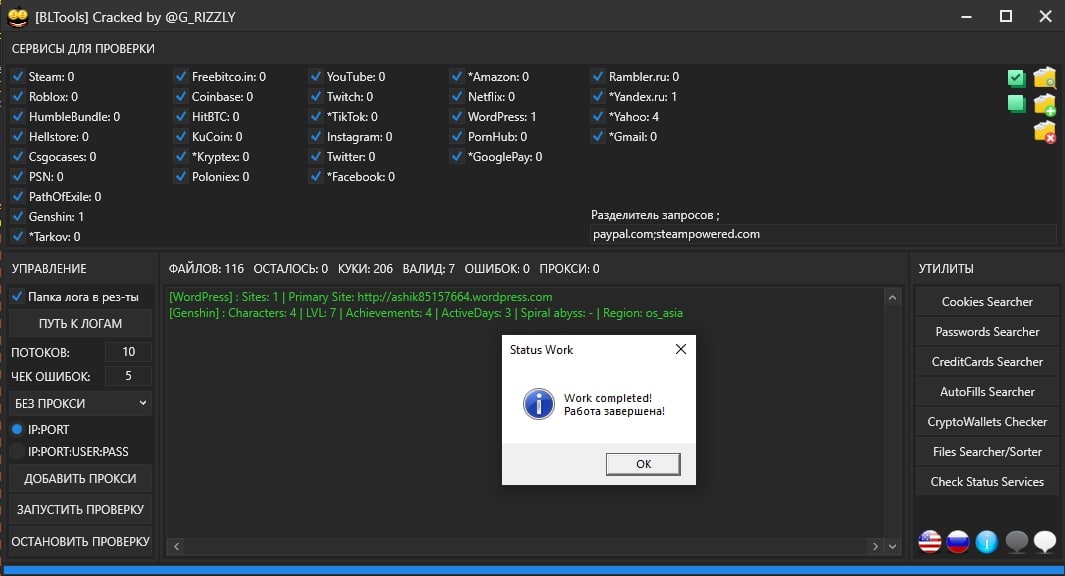Click the log panel scroll left arrow
1065x576 pixels.
[177, 546]
